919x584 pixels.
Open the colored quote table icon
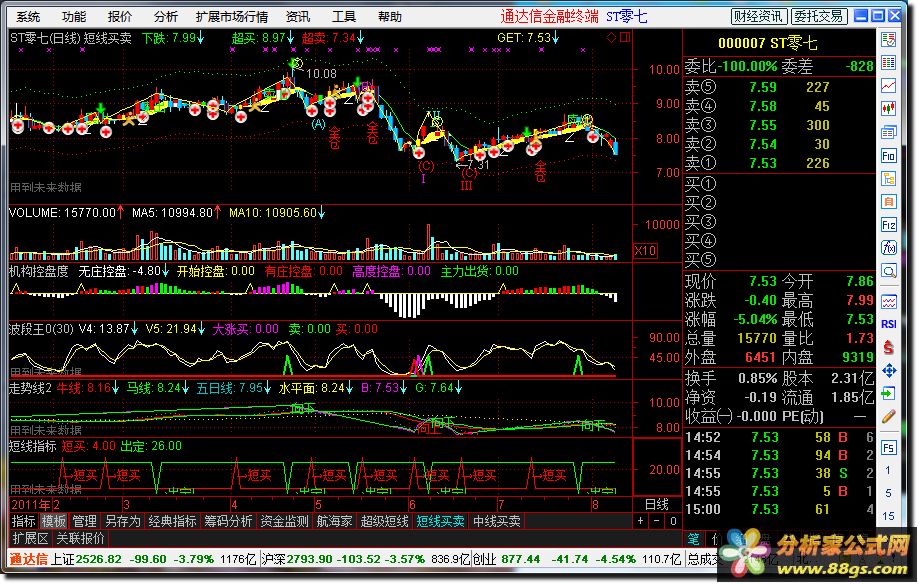pyautogui.click(x=889, y=63)
